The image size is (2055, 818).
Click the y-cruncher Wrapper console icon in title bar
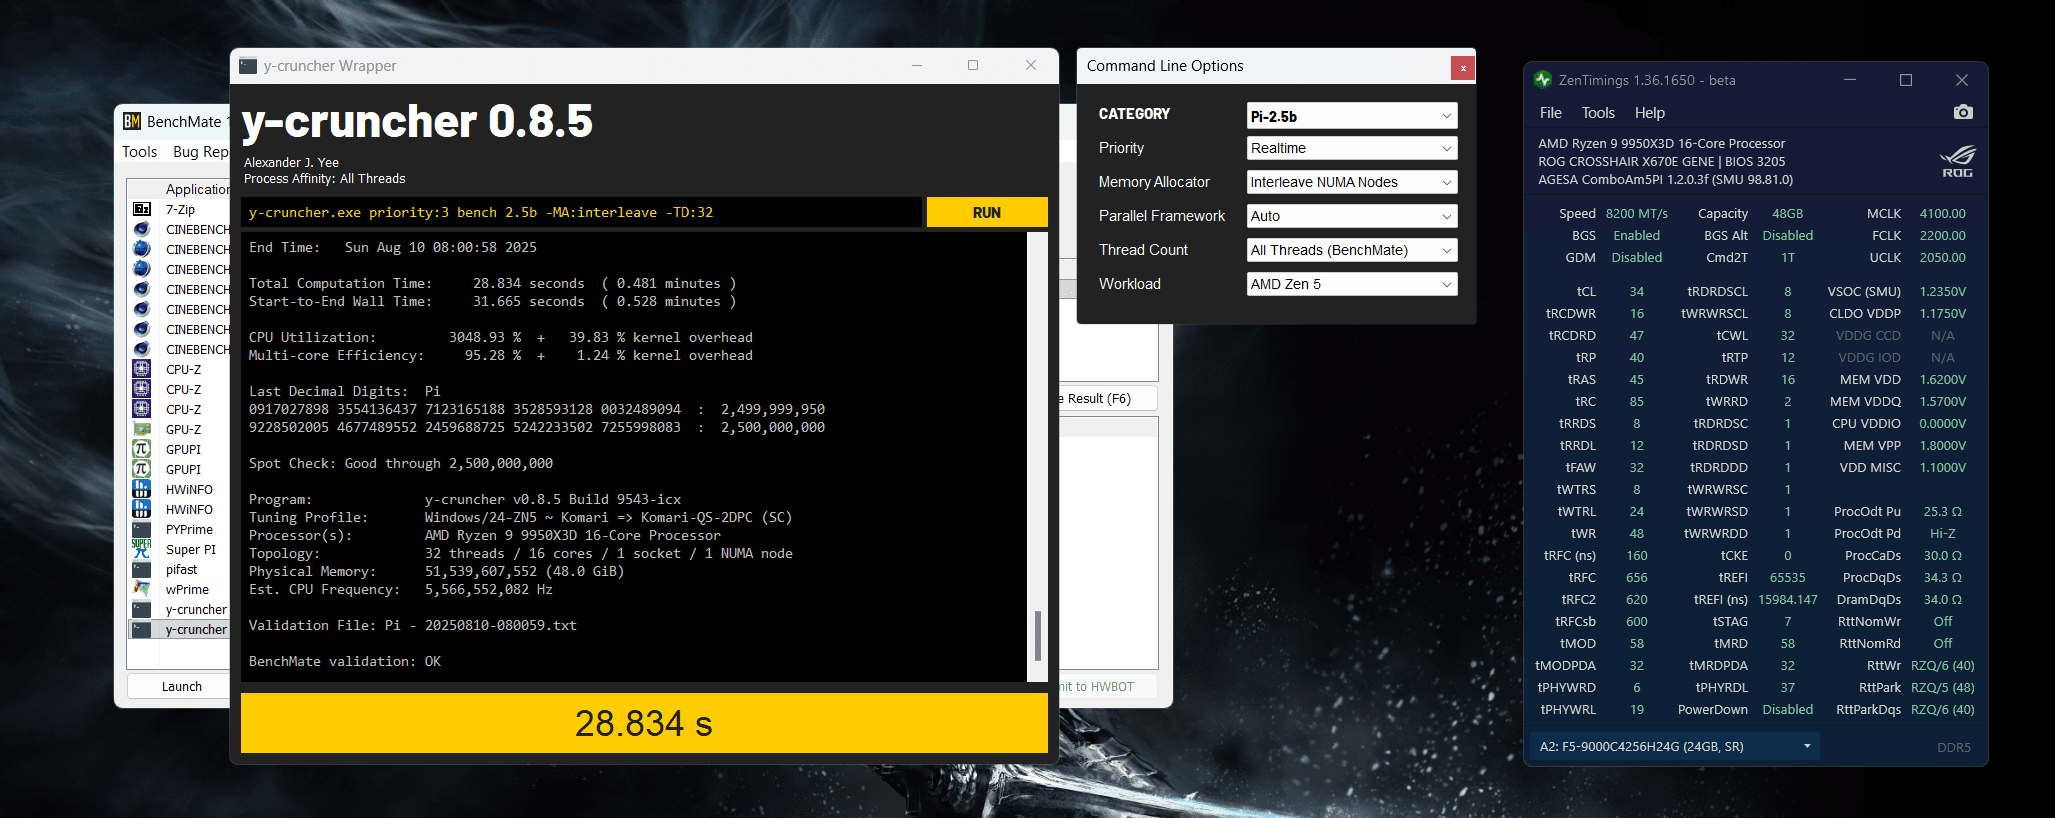[248, 66]
